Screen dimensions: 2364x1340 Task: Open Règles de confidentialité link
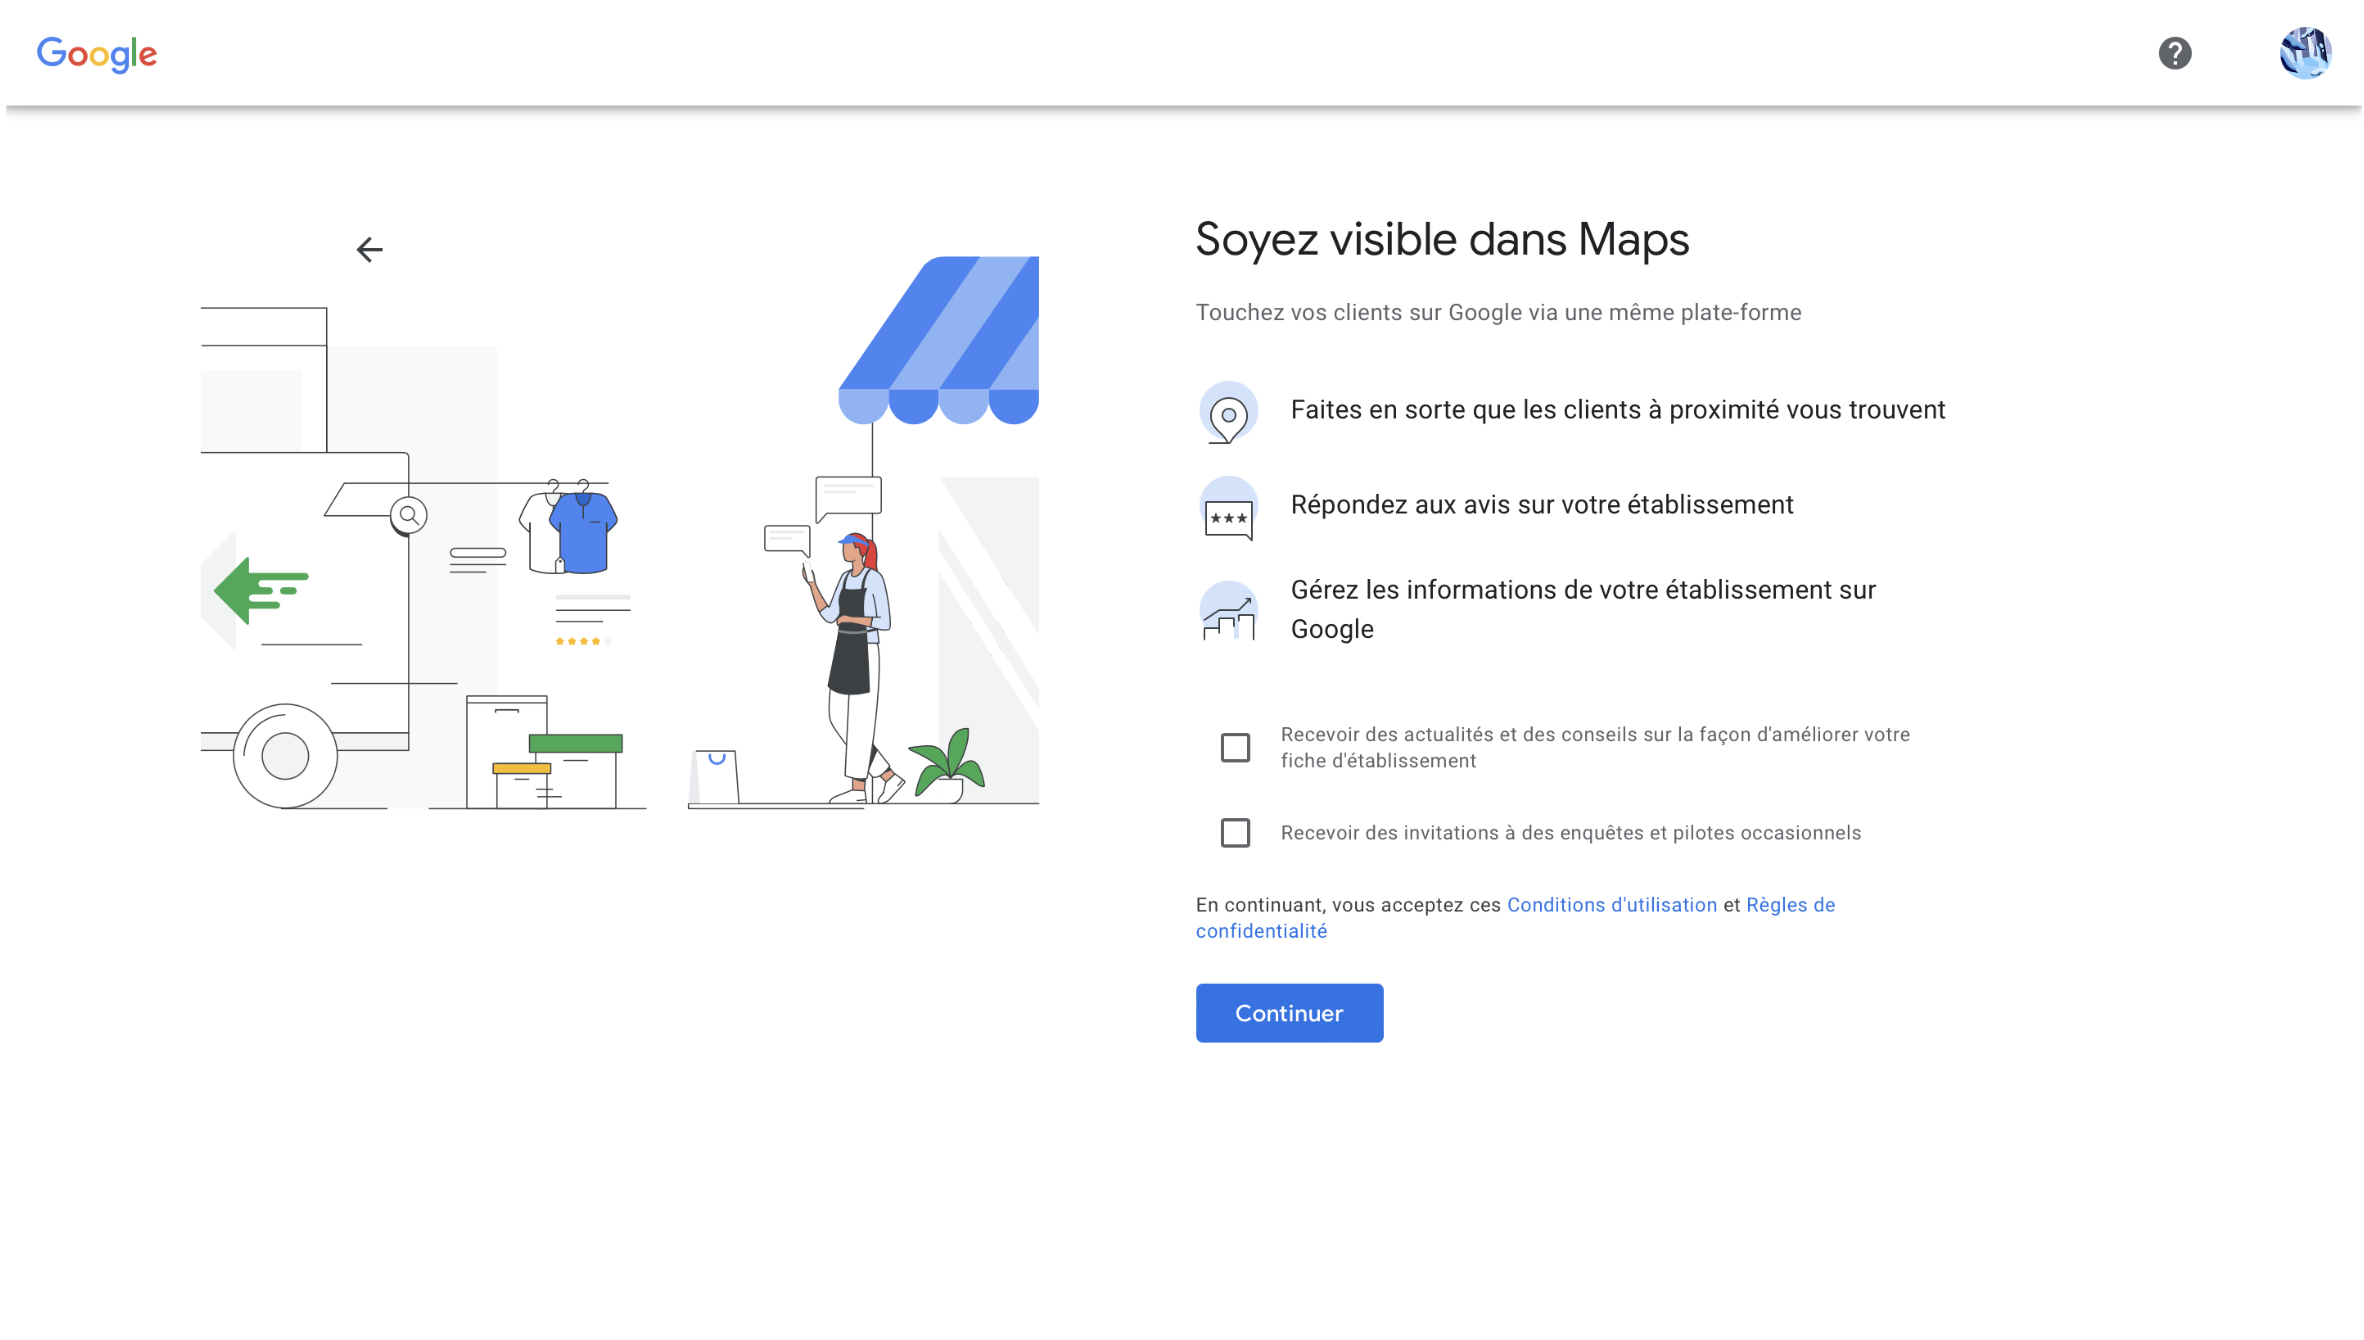(x=1516, y=918)
